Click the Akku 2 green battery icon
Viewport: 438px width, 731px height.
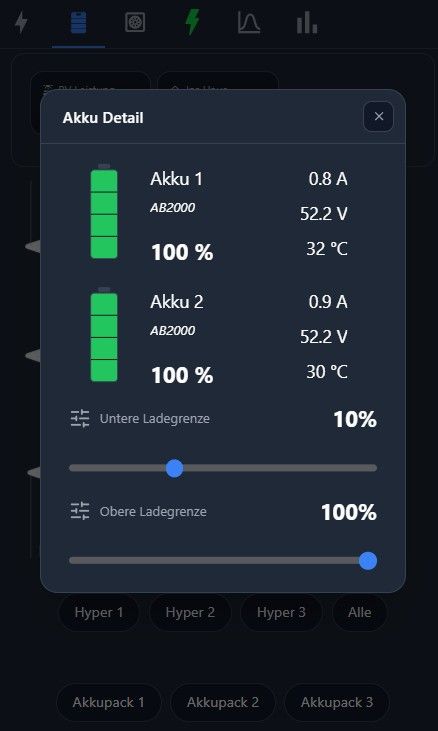[x=104, y=334]
